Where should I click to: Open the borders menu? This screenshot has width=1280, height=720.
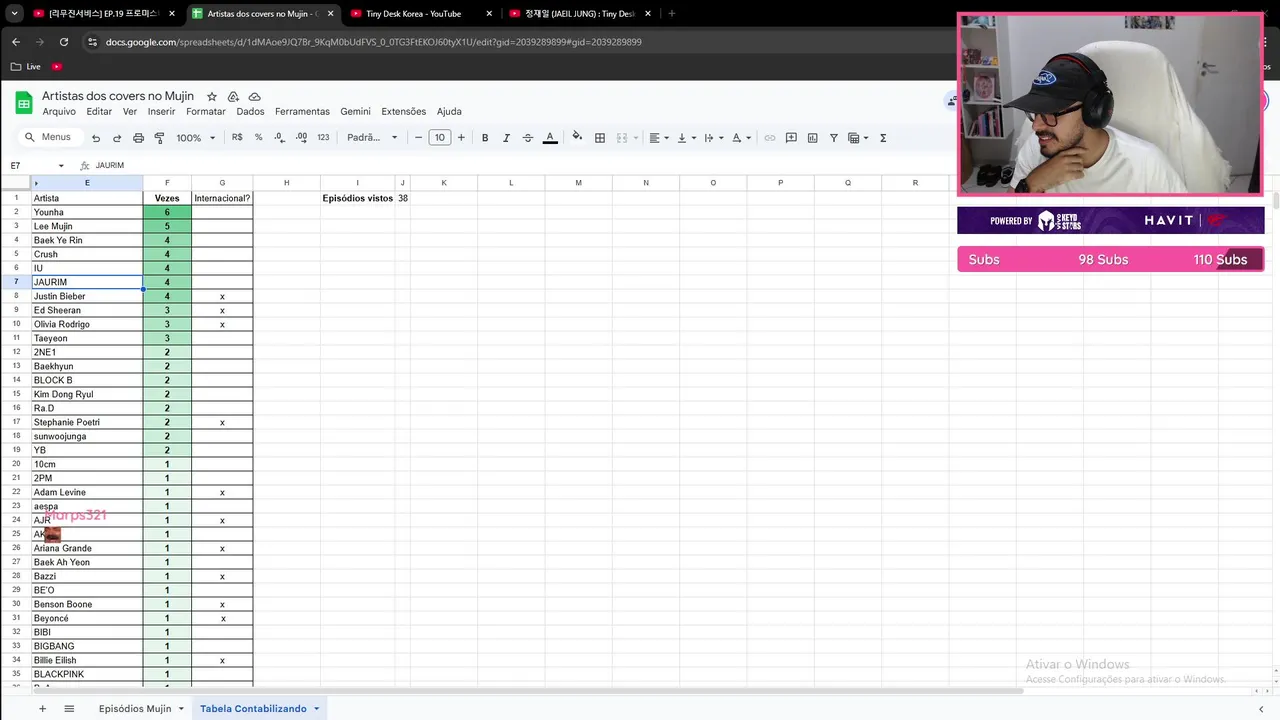click(600, 138)
